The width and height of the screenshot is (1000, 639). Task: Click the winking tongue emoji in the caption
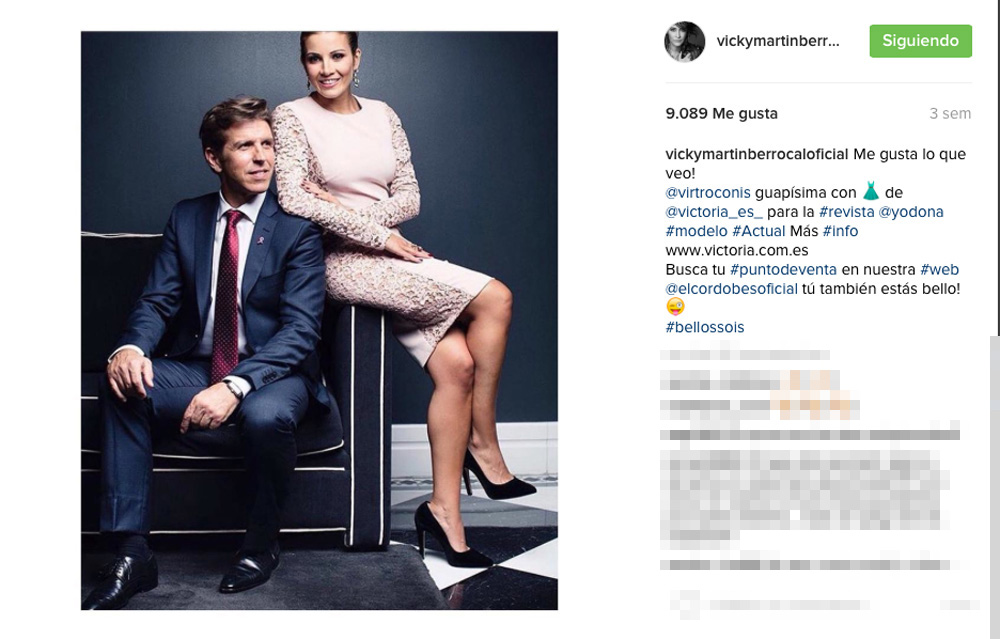[x=675, y=307]
